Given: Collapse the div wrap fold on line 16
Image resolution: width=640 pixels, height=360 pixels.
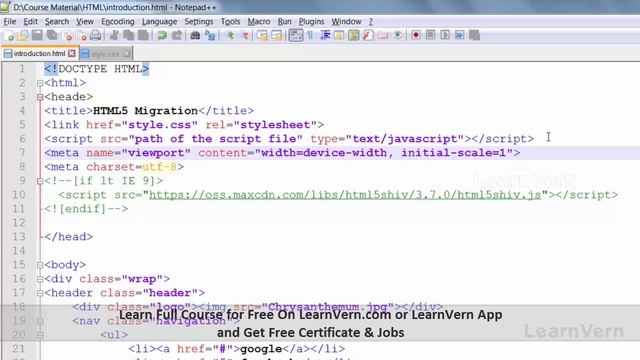Looking at the screenshot, I should [40, 279].
